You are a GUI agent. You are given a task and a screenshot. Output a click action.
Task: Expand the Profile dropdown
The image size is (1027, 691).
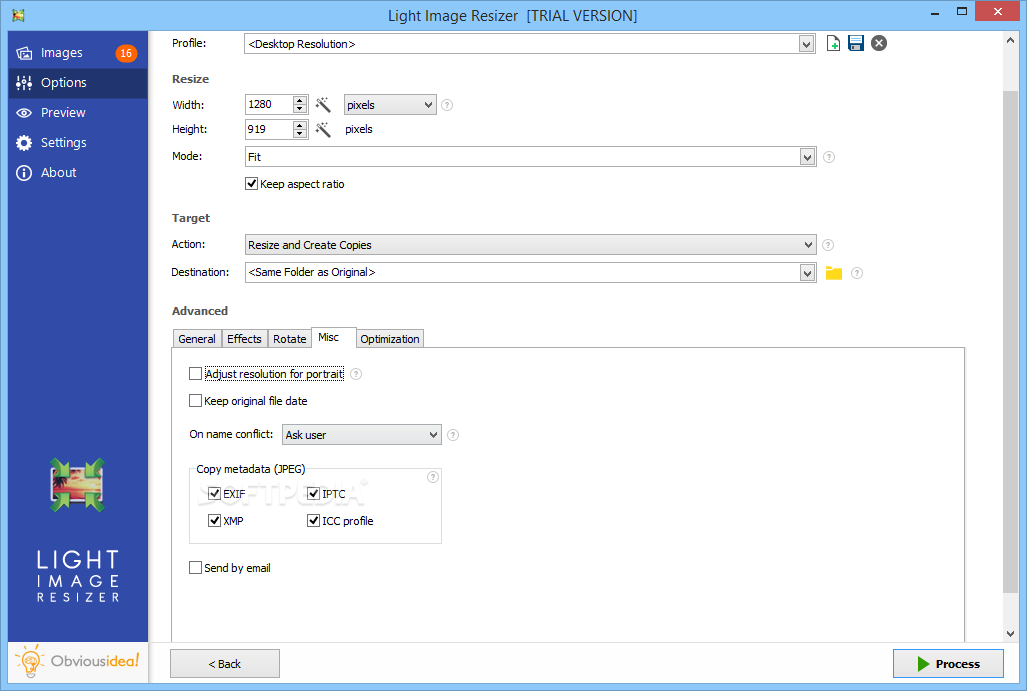point(806,44)
